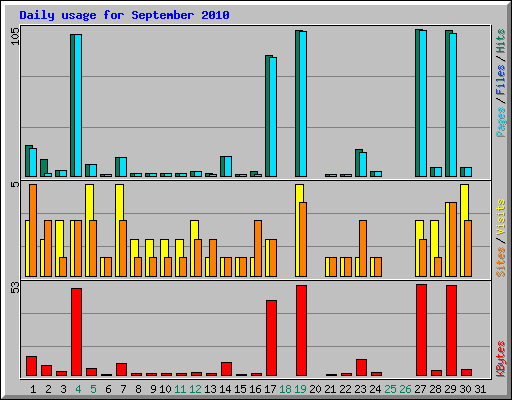Click day '15' on the x-axis
The width and height of the screenshot is (512, 400).
tap(240, 389)
